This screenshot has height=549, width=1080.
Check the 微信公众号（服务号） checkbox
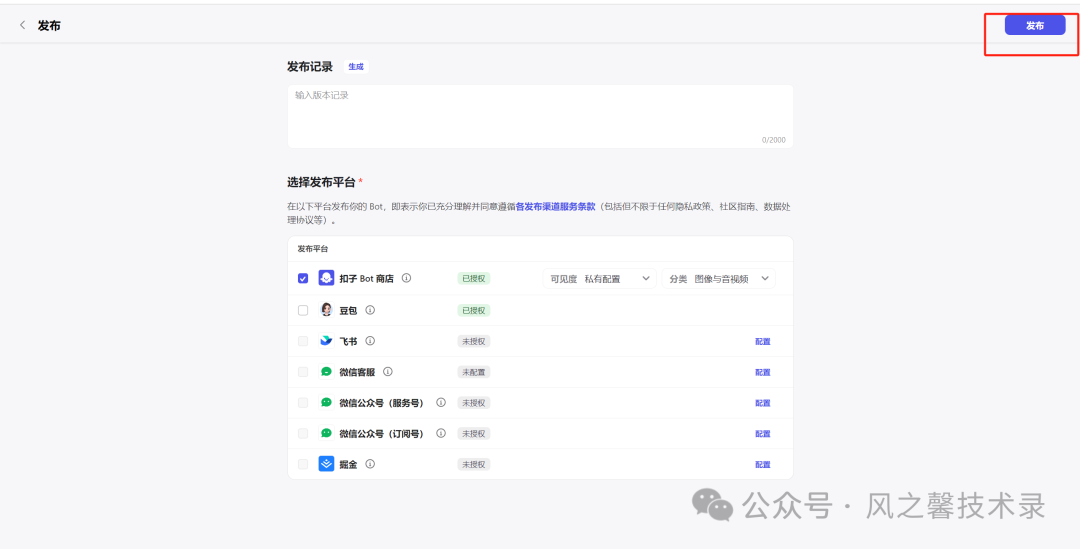click(x=303, y=403)
